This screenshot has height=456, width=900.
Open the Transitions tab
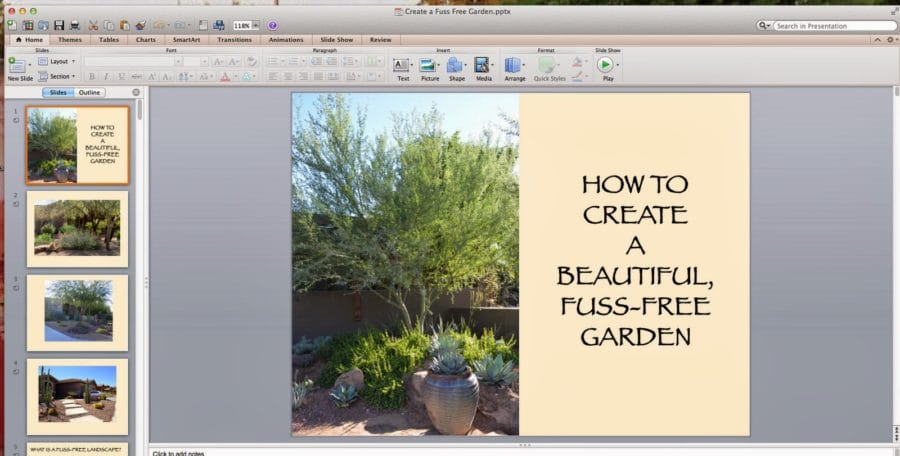click(x=234, y=40)
